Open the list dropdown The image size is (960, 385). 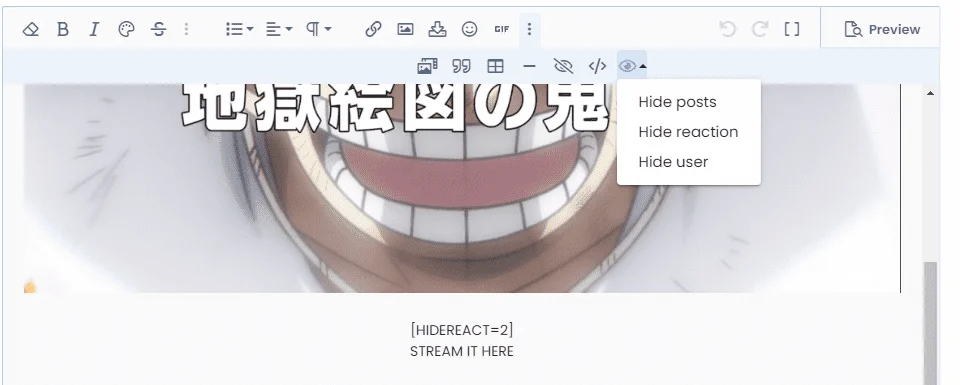pos(239,29)
